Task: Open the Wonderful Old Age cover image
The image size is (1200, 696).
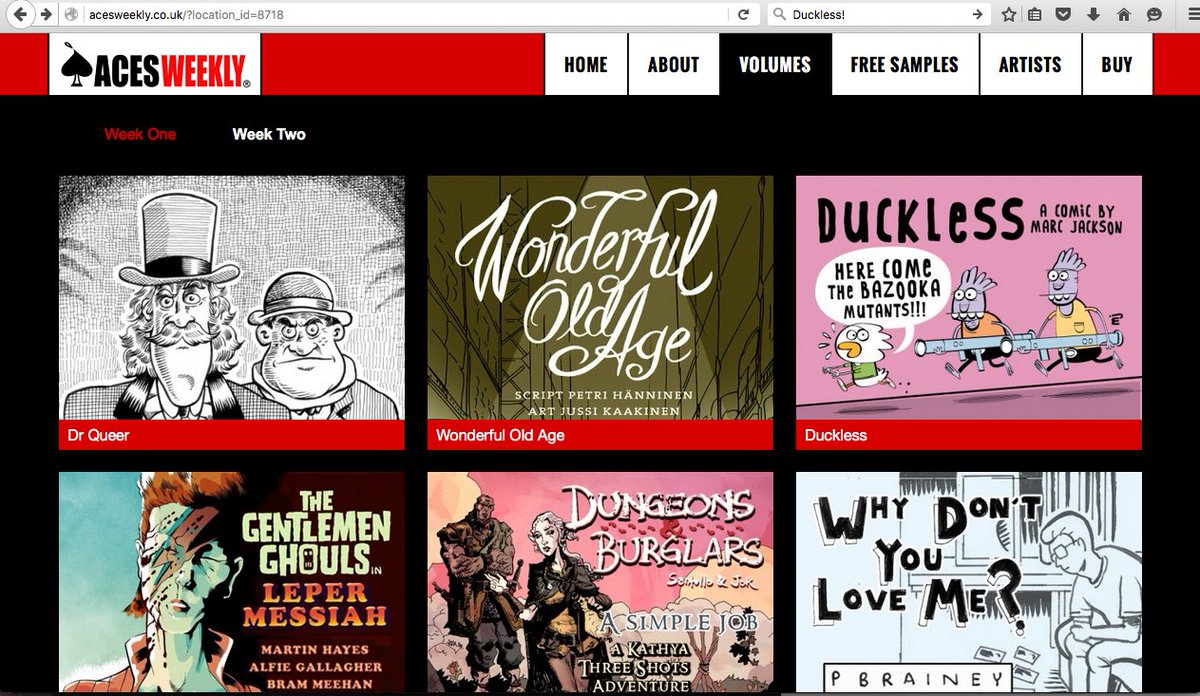Action: pyautogui.click(x=600, y=298)
